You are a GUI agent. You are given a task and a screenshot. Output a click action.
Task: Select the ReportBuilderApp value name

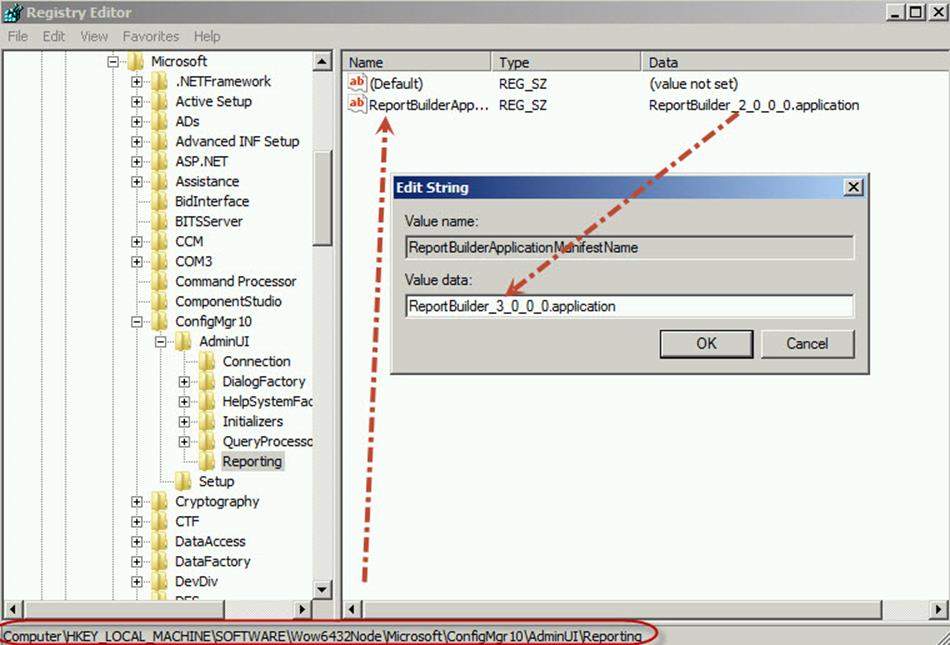[428, 105]
